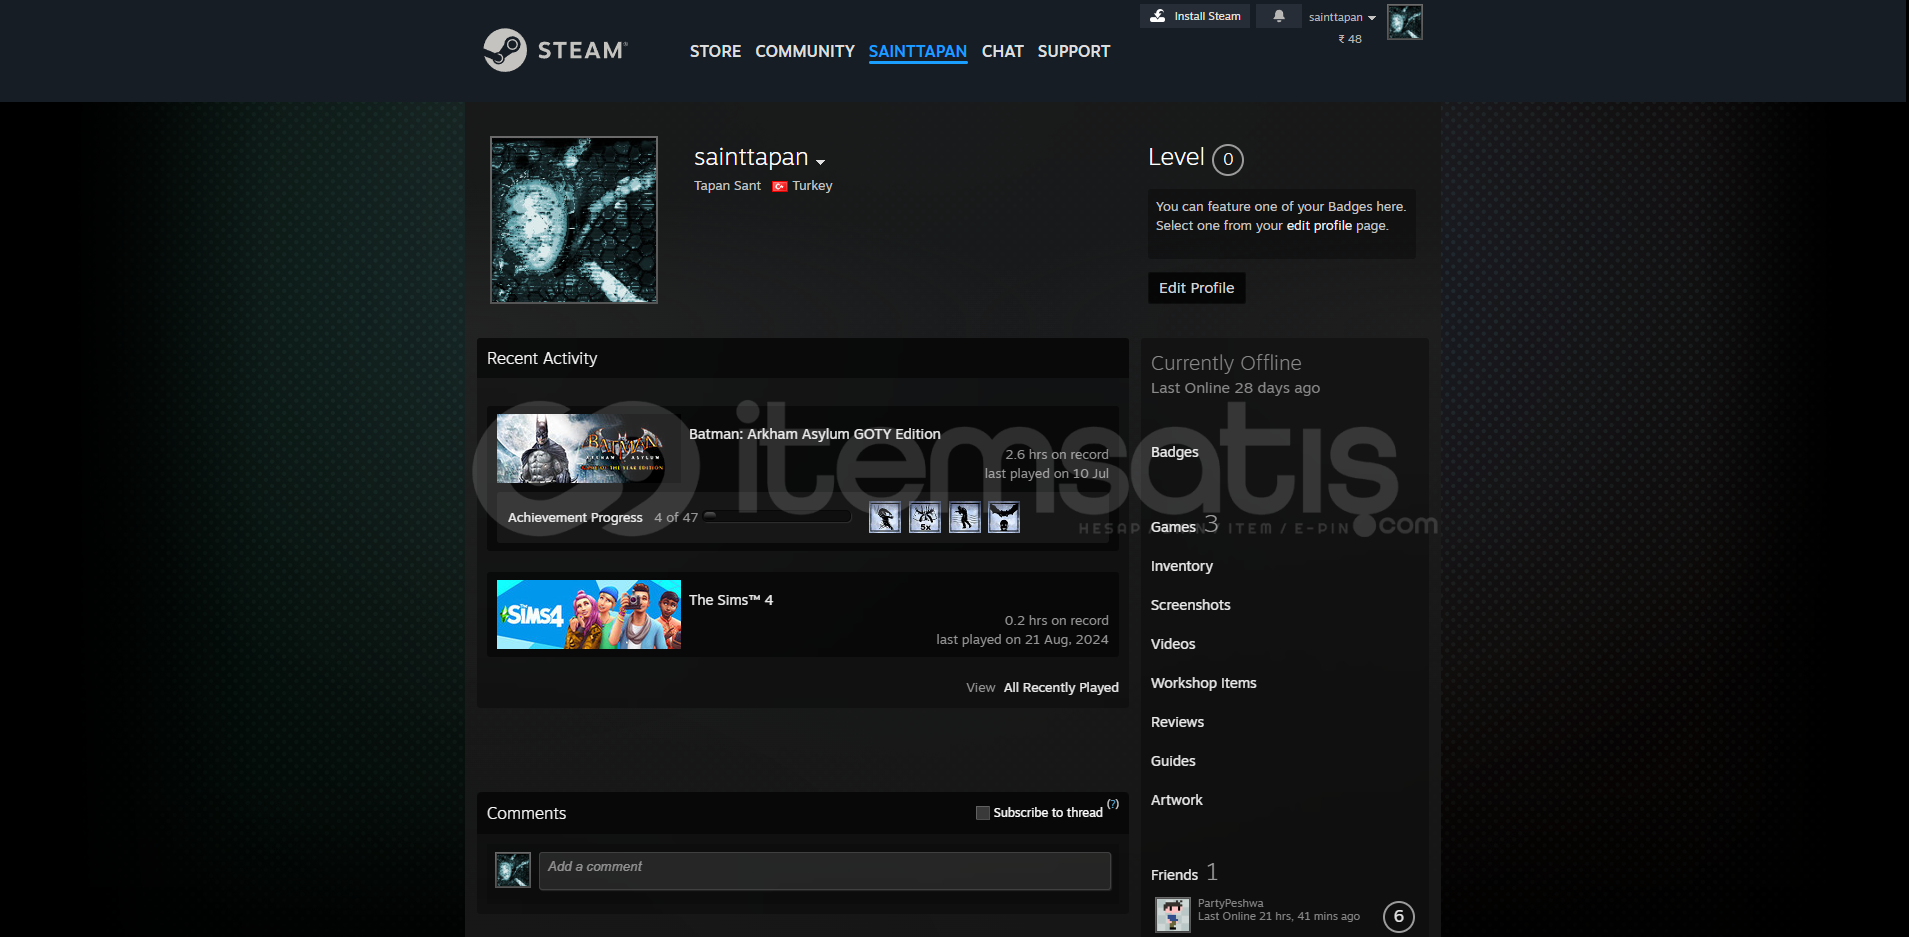This screenshot has width=1909, height=937.
Task: Open The Sims™ 4 title link
Action: [x=731, y=600]
